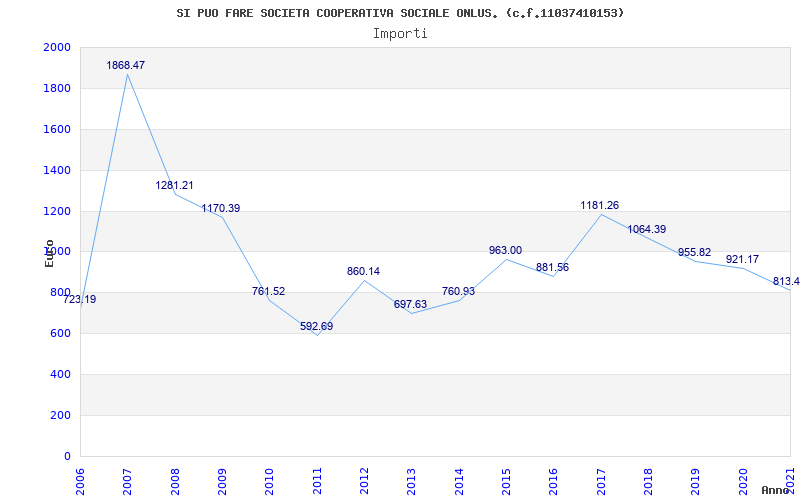Click the 697.63 data label
Image resolution: width=800 pixels, height=500 pixels.
(x=410, y=305)
